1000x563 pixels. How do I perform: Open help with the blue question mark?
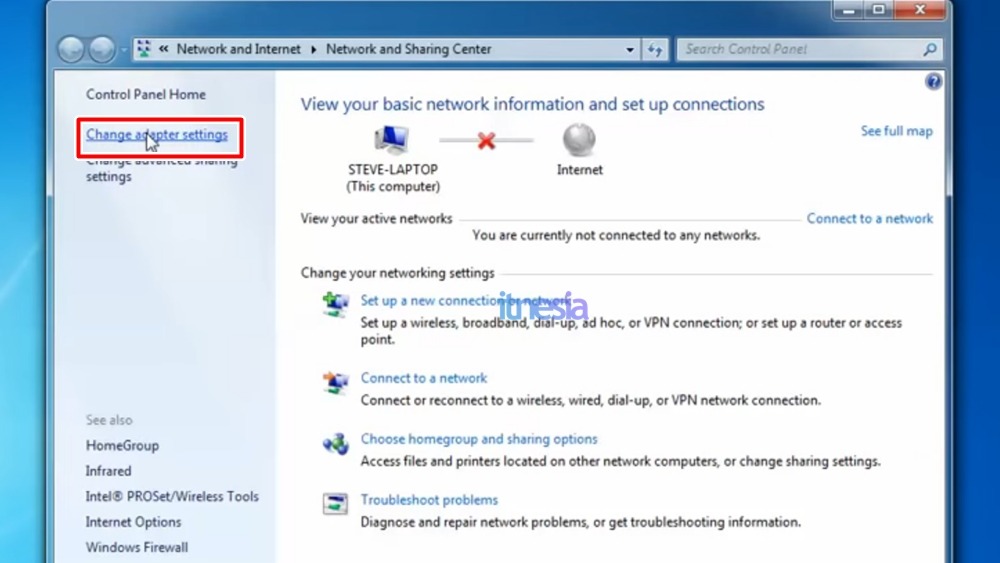933,82
